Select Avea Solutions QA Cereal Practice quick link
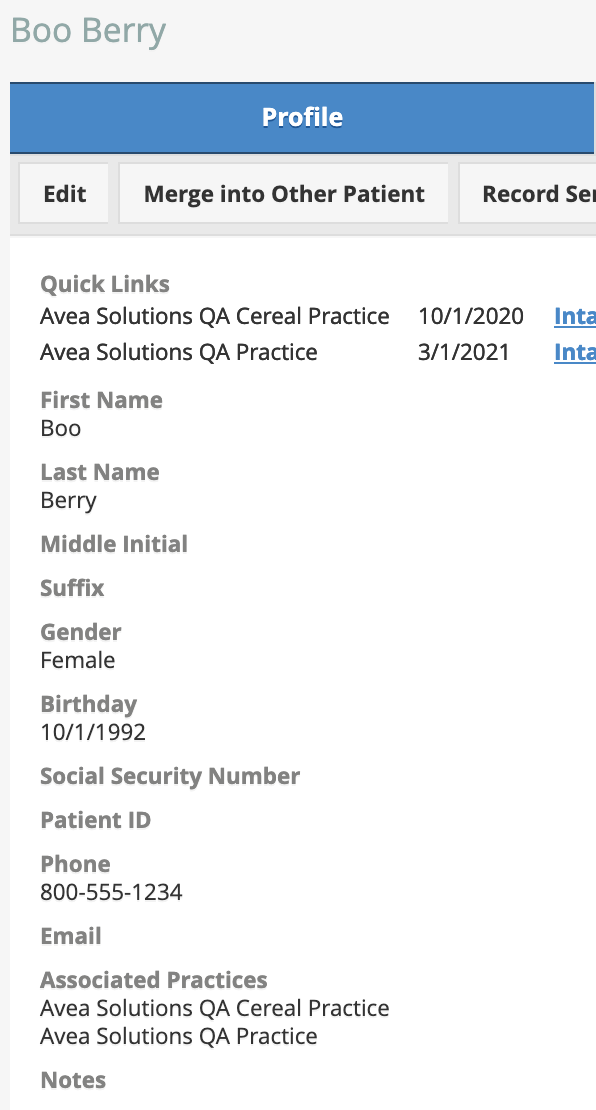The image size is (596, 1110). 214,316
